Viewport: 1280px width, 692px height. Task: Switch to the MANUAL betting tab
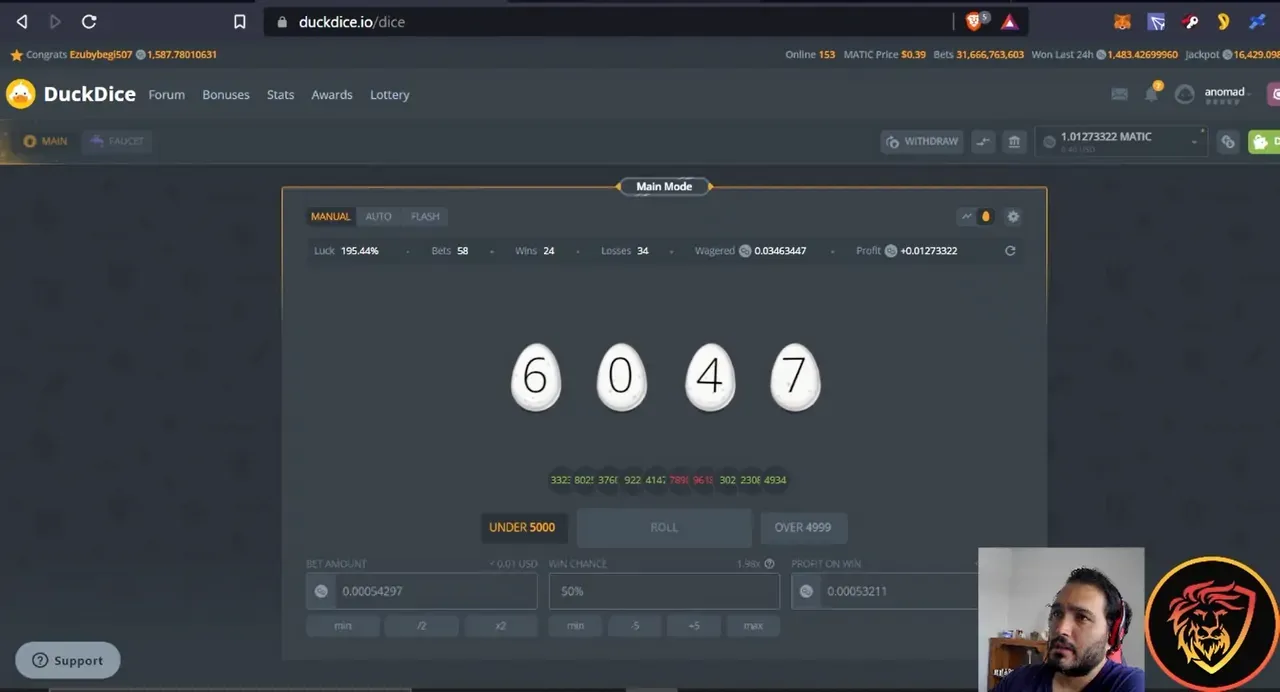pyautogui.click(x=330, y=216)
